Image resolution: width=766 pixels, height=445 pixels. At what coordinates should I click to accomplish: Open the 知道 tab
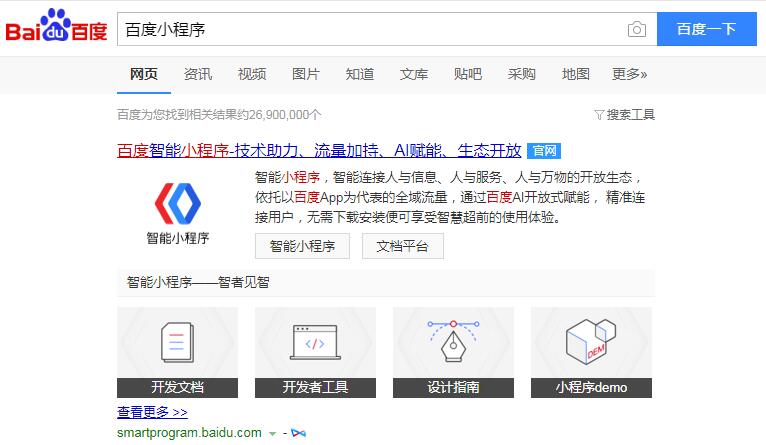click(360, 74)
